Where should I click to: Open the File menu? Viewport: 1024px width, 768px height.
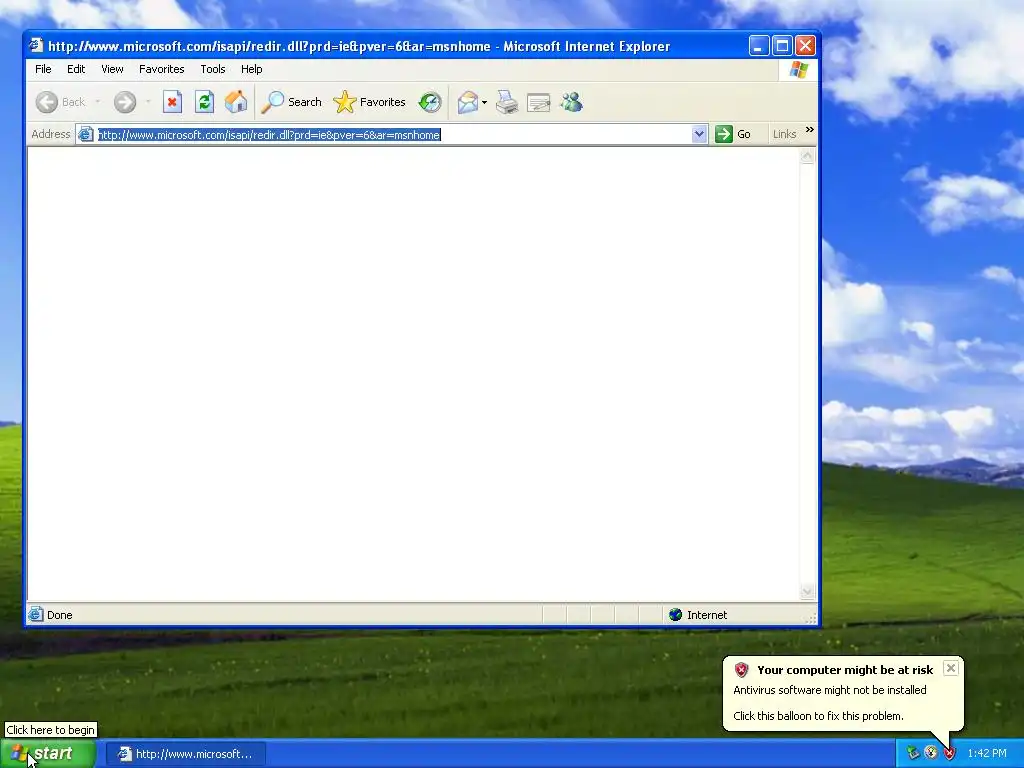[43, 69]
